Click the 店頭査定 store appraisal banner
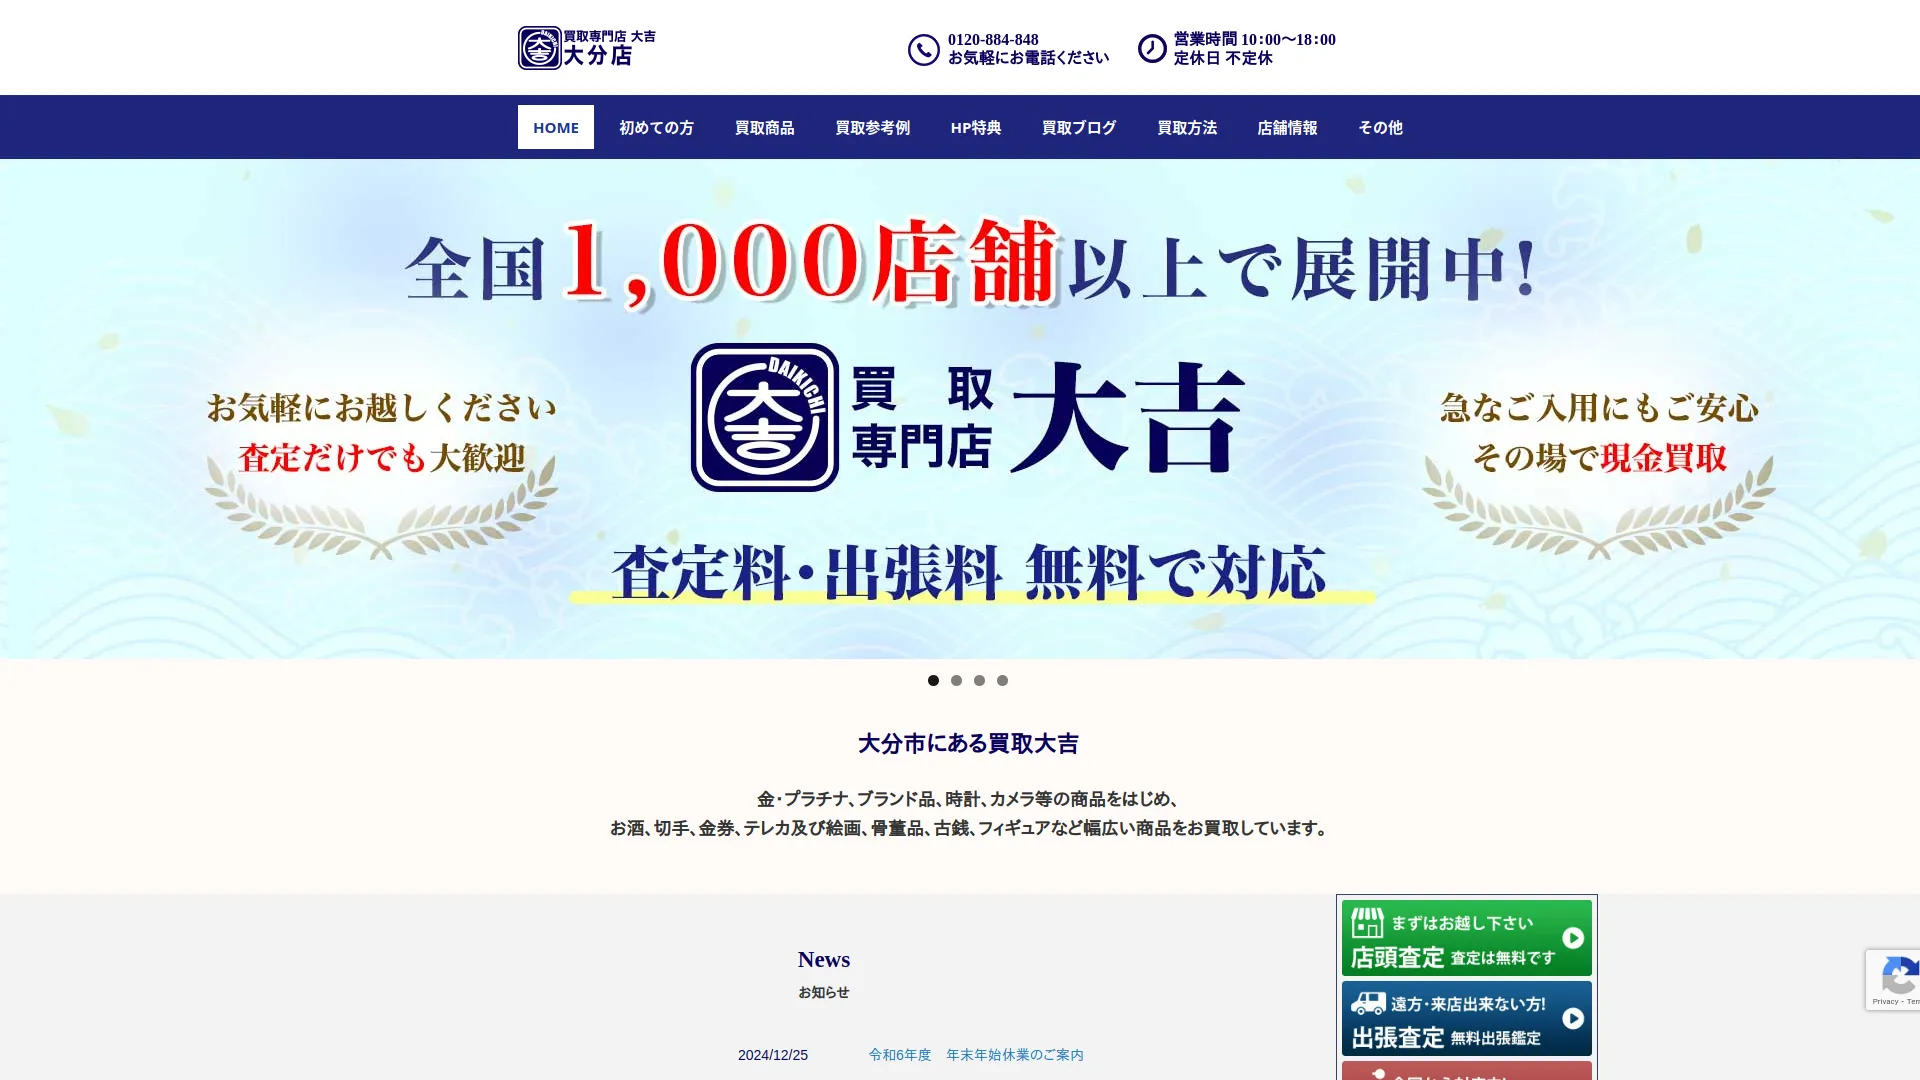This screenshot has height=1080, width=1920. [x=1467, y=938]
